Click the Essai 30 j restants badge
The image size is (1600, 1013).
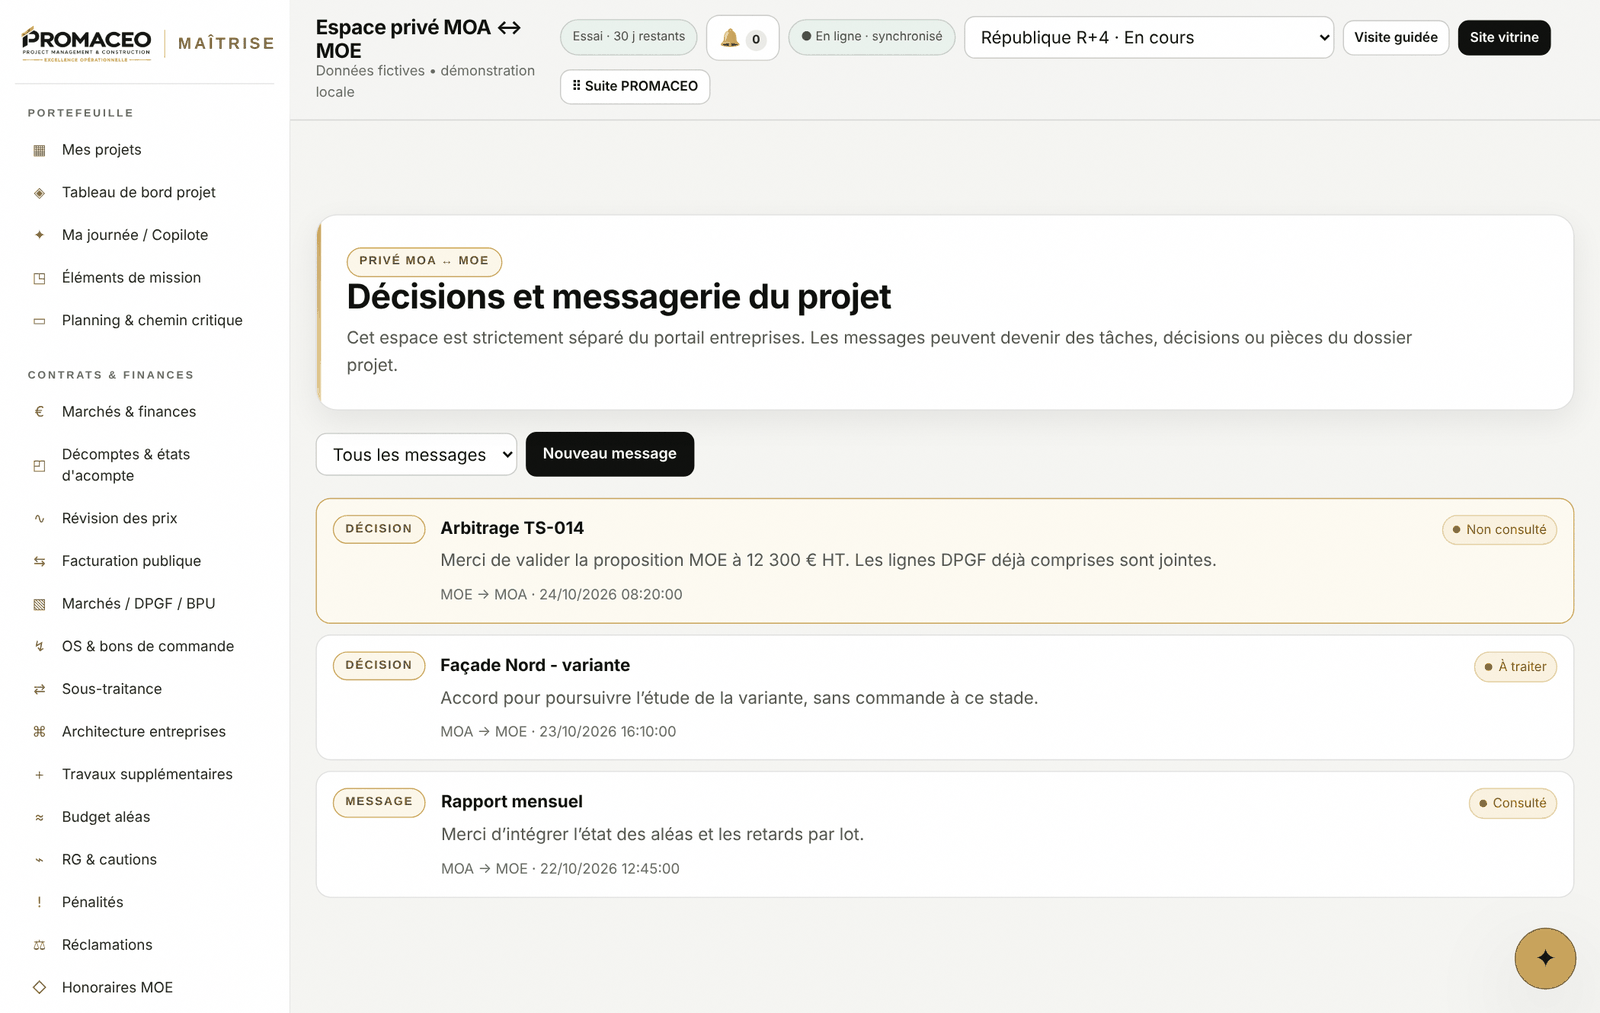[628, 37]
